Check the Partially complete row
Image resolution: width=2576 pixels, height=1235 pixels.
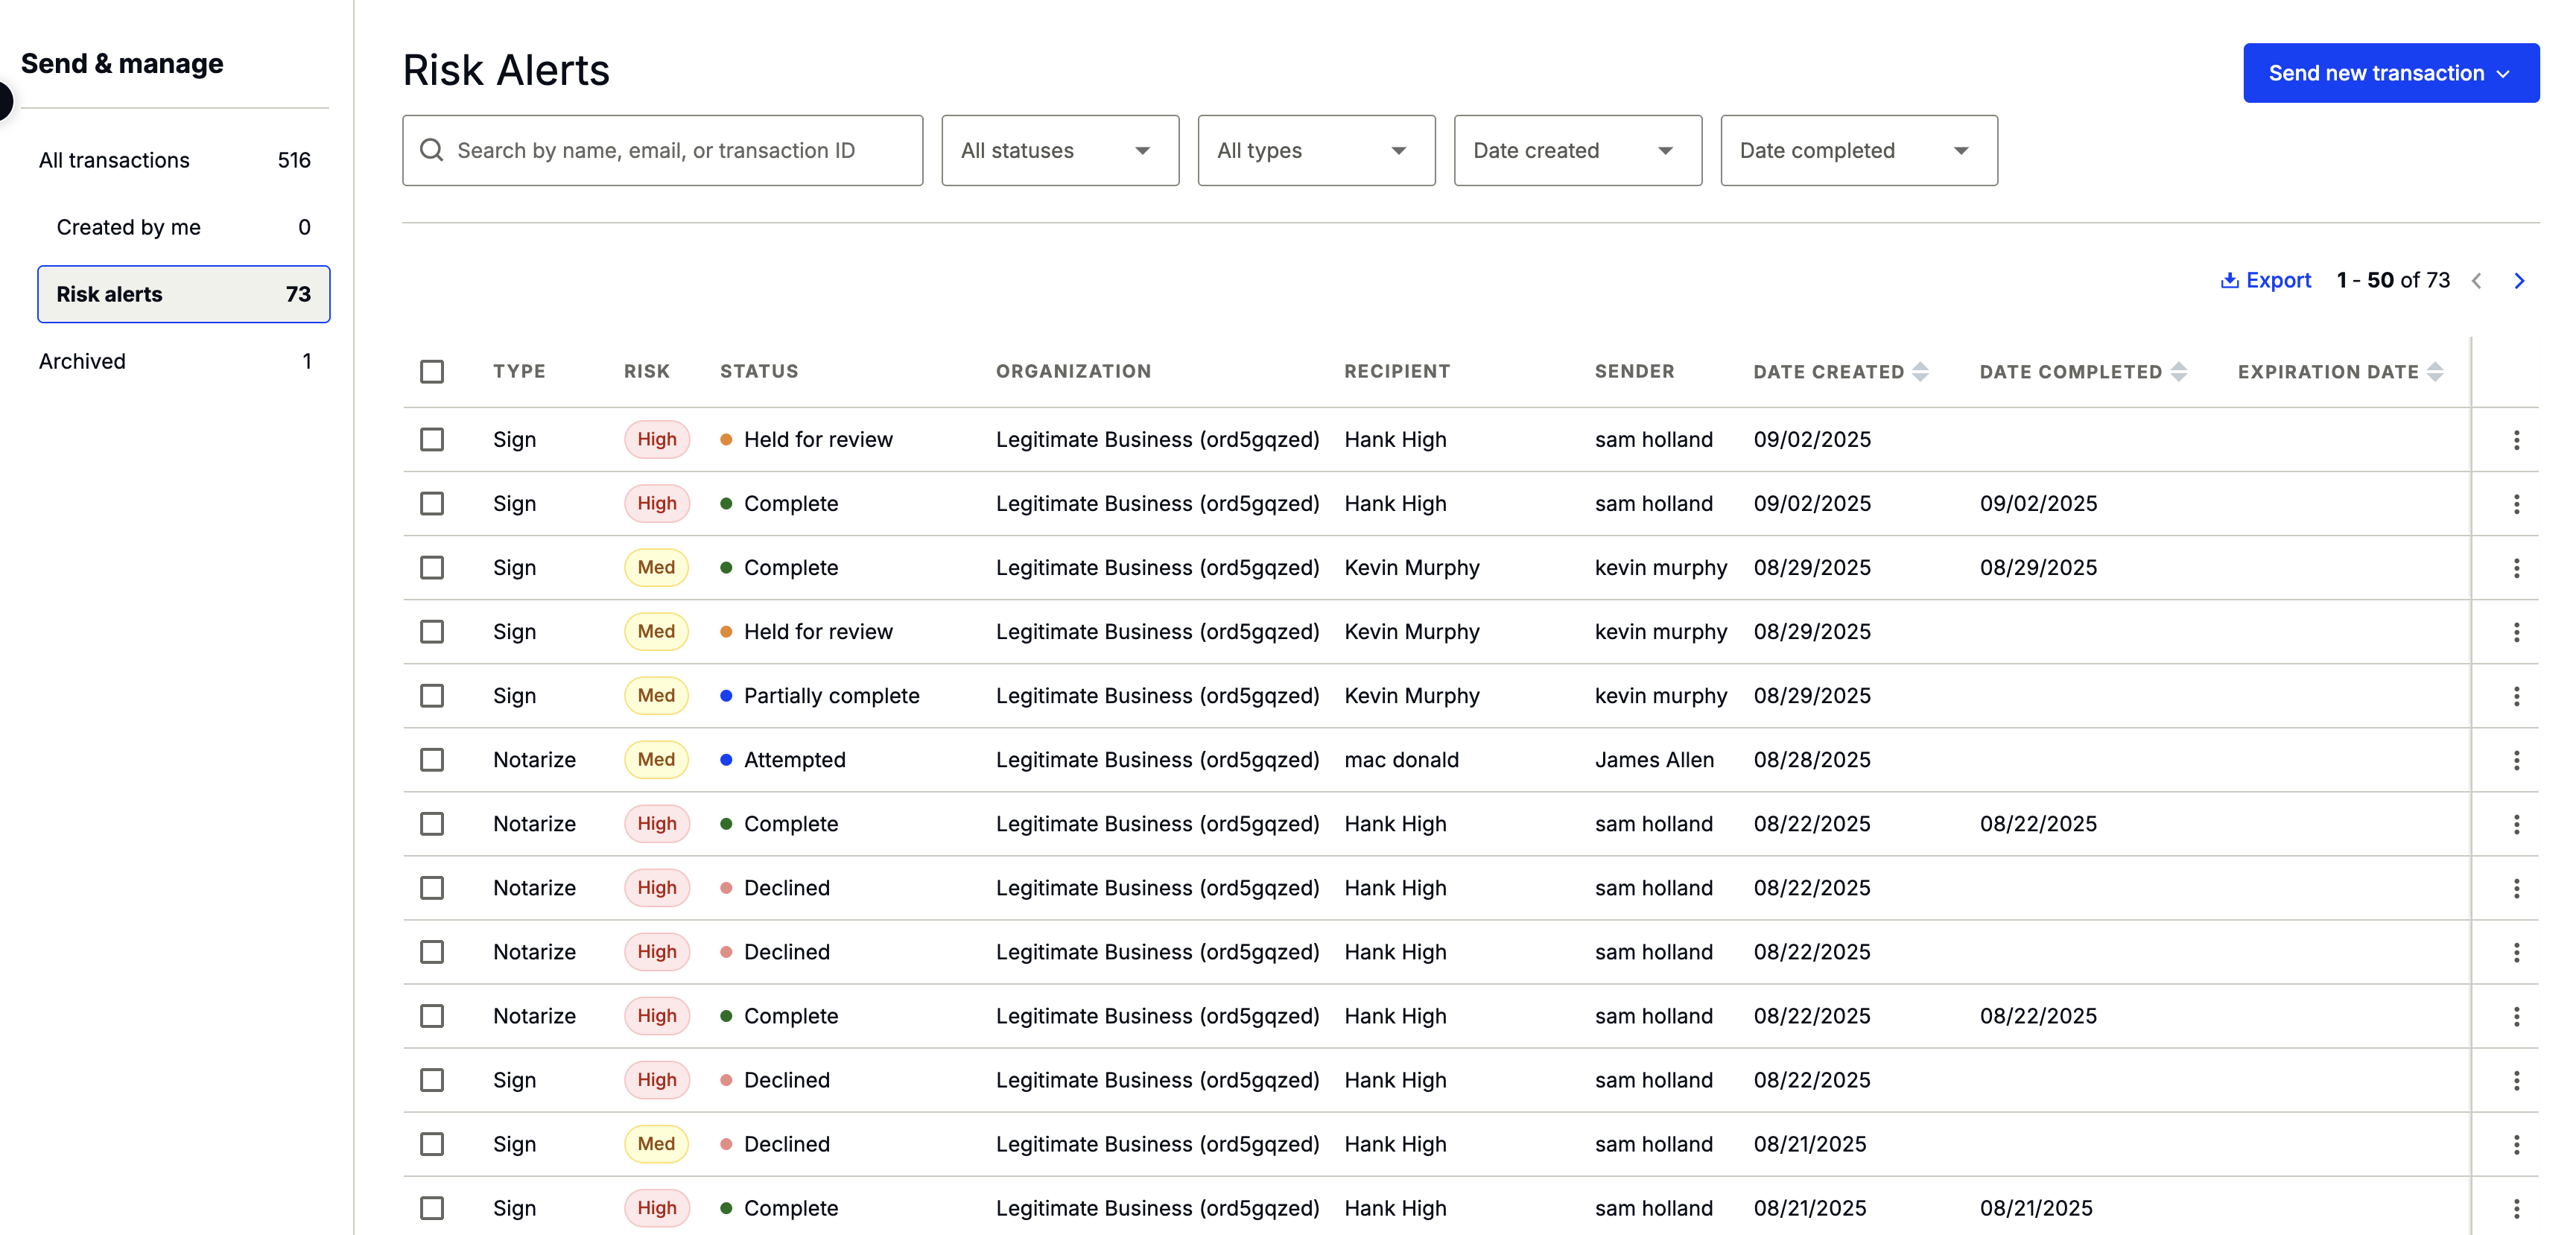pos(432,696)
